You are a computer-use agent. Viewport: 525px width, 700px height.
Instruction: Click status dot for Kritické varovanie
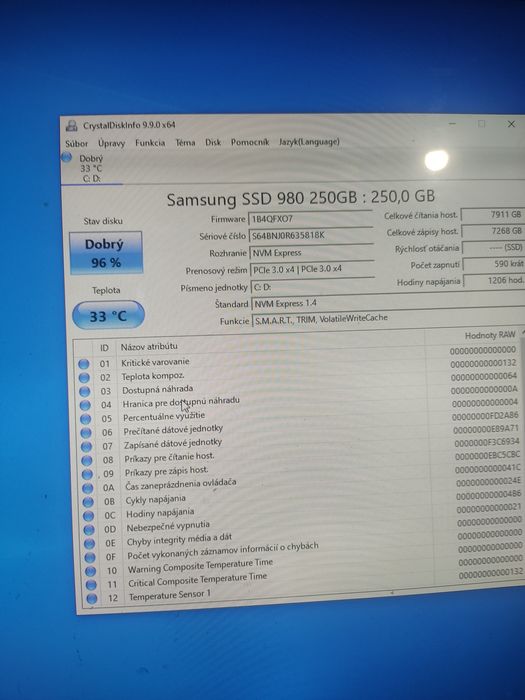tap(83, 364)
